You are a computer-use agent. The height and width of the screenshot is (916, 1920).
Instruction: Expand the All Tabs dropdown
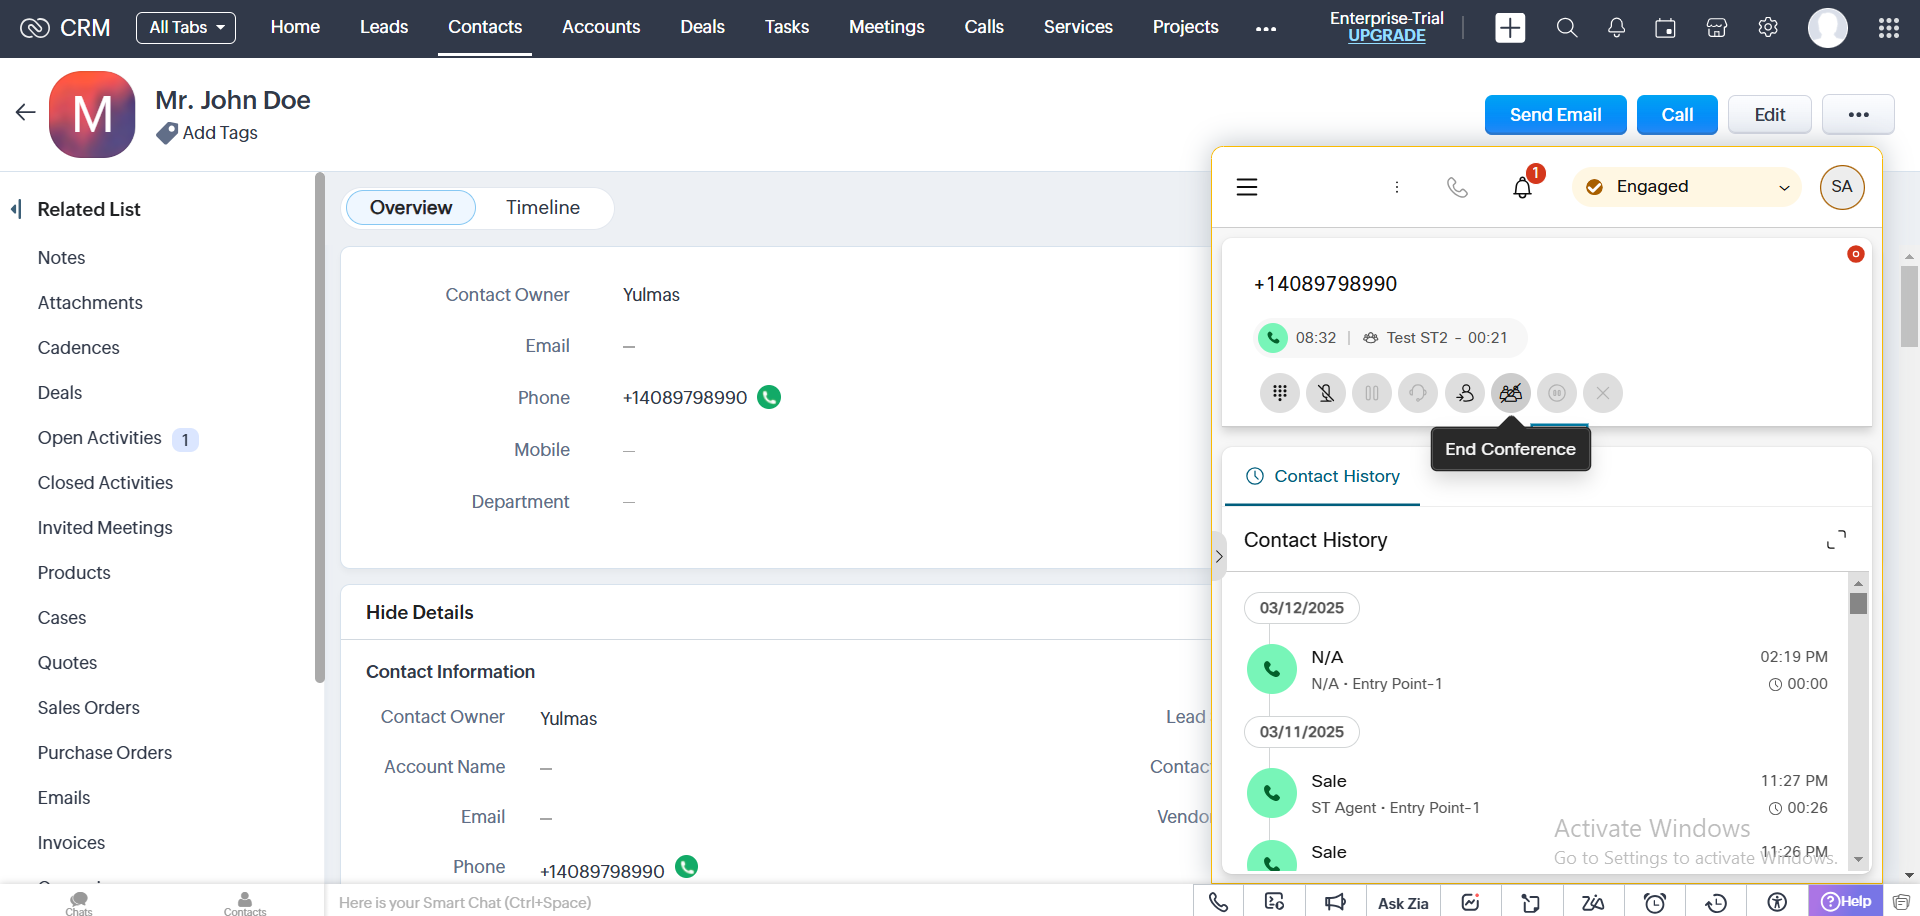[x=186, y=27]
